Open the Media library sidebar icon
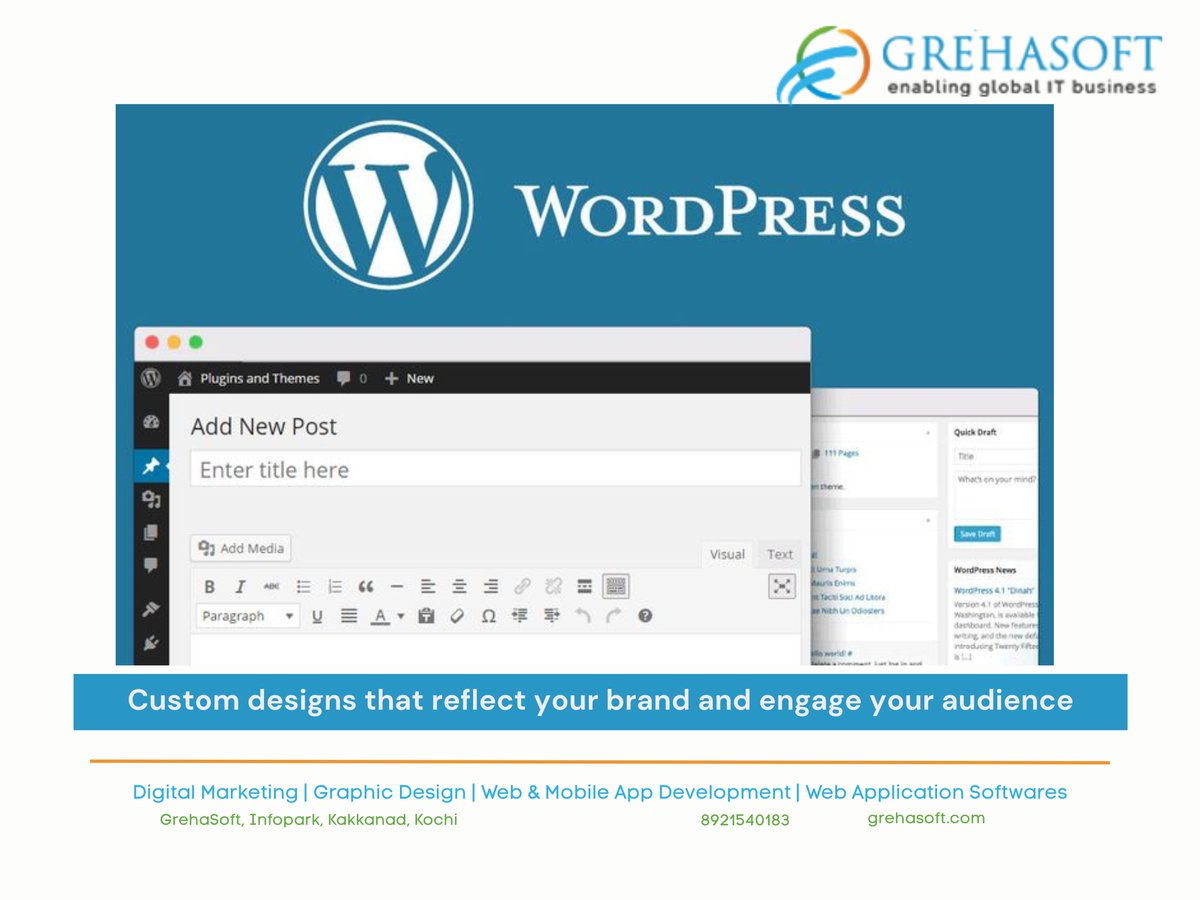The height and width of the screenshot is (900, 1200). click(x=151, y=497)
